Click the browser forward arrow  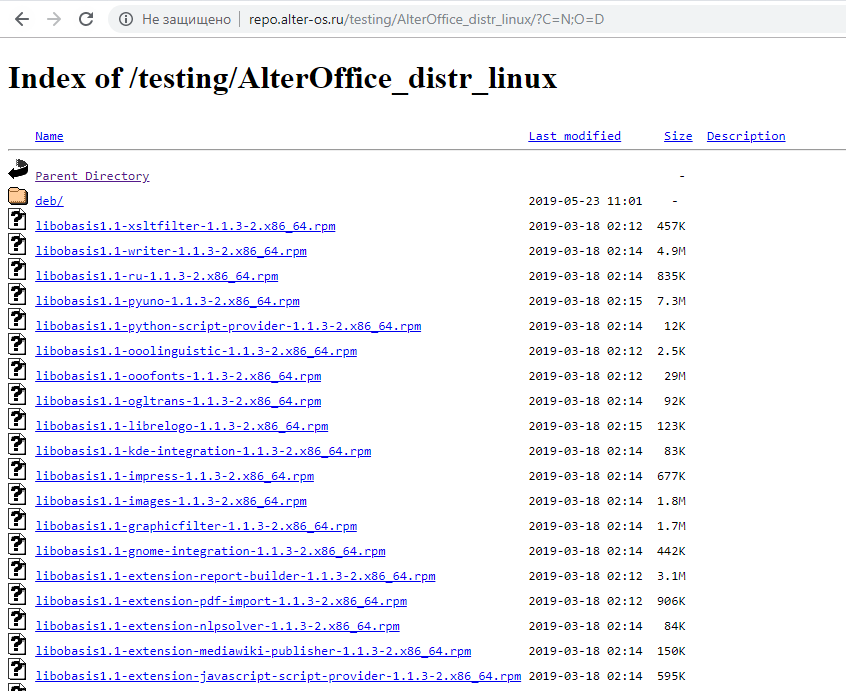54,19
